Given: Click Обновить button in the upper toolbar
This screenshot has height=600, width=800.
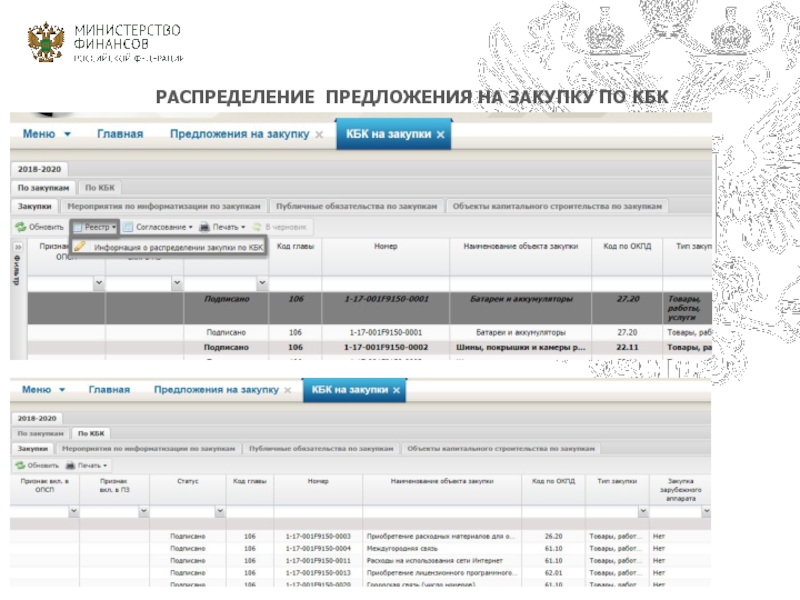Looking at the screenshot, I should coord(40,227).
